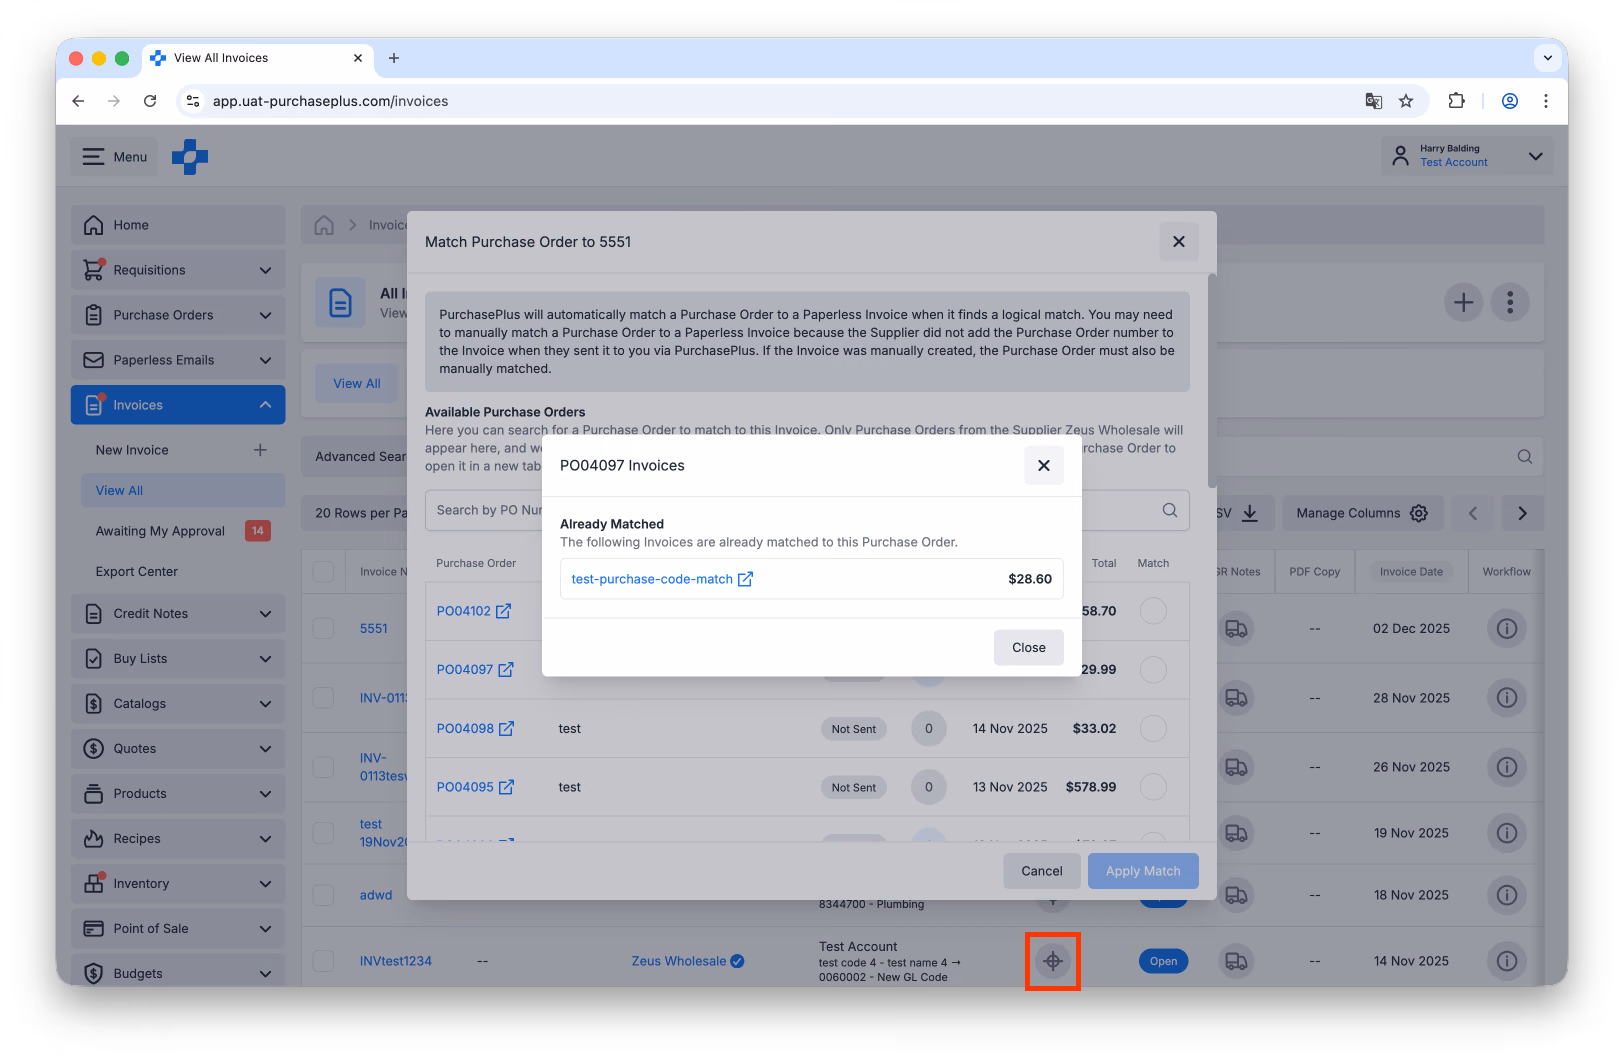The height and width of the screenshot is (1060, 1624).
Task: Select the match radio for PO04098
Action: [1153, 729]
